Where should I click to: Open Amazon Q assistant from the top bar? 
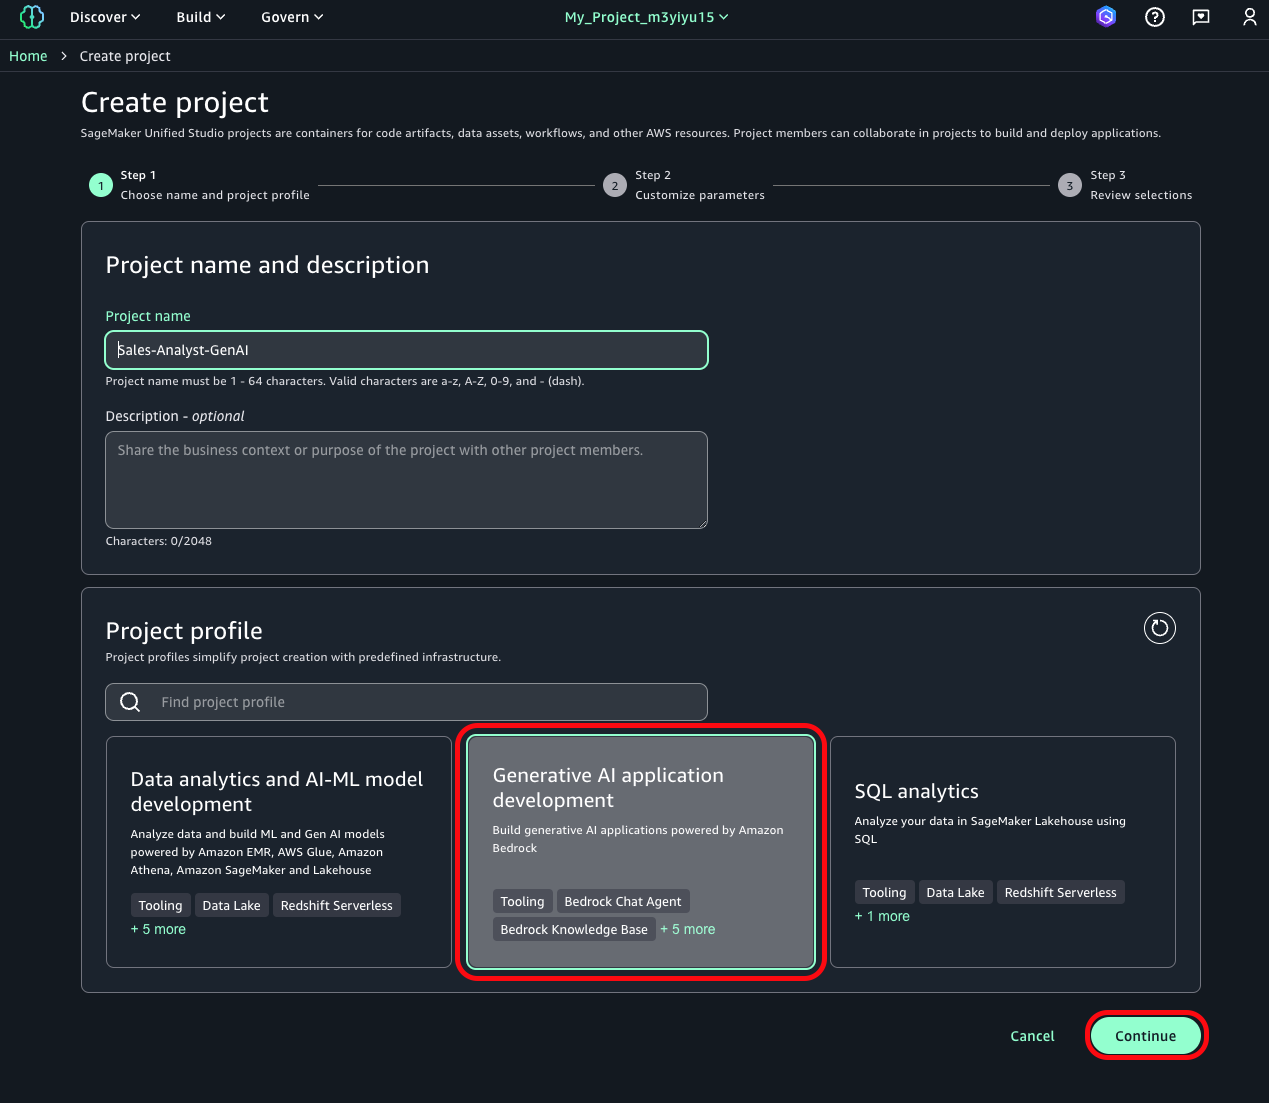point(1105,17)
